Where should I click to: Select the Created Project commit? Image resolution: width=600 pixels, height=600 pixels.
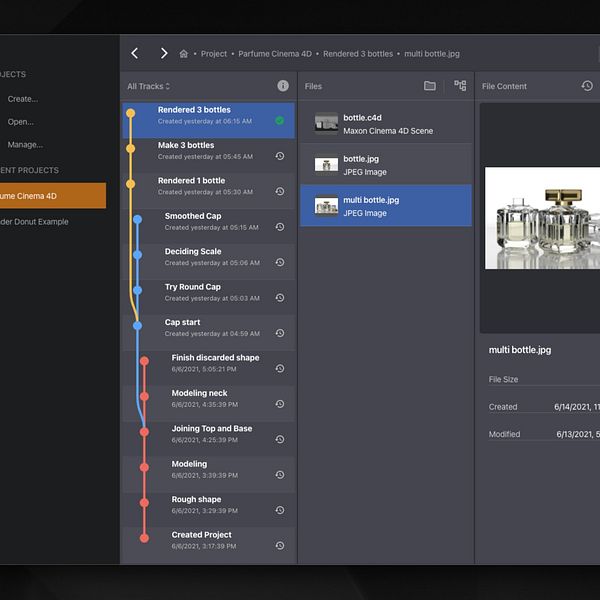point(209,545)
